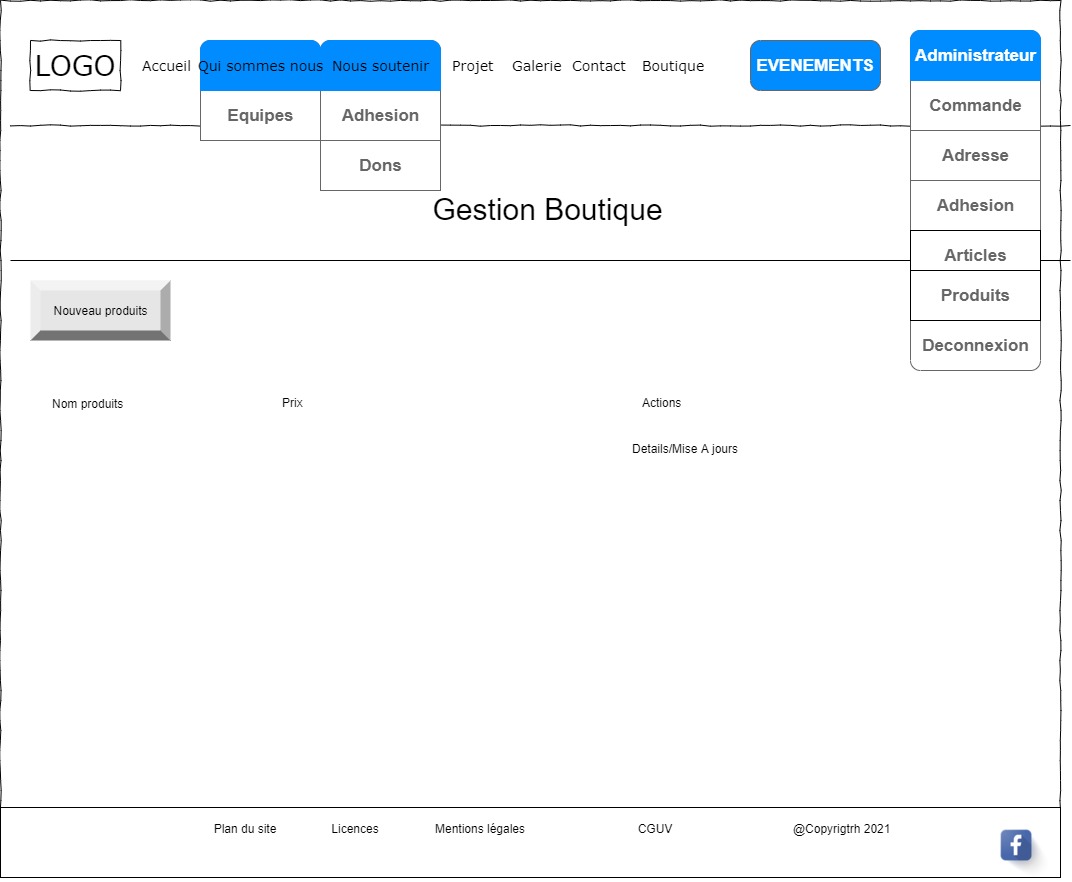Open the Administrateur dropdown menu
1072x882 pixels.
(975, 56)
